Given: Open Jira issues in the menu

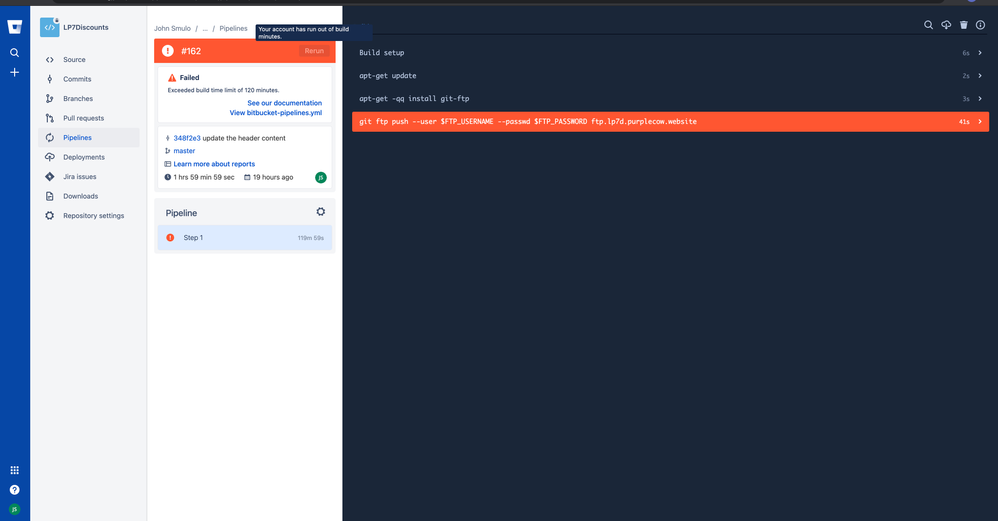Looking at the screenshot, I should tap(80, 177).
